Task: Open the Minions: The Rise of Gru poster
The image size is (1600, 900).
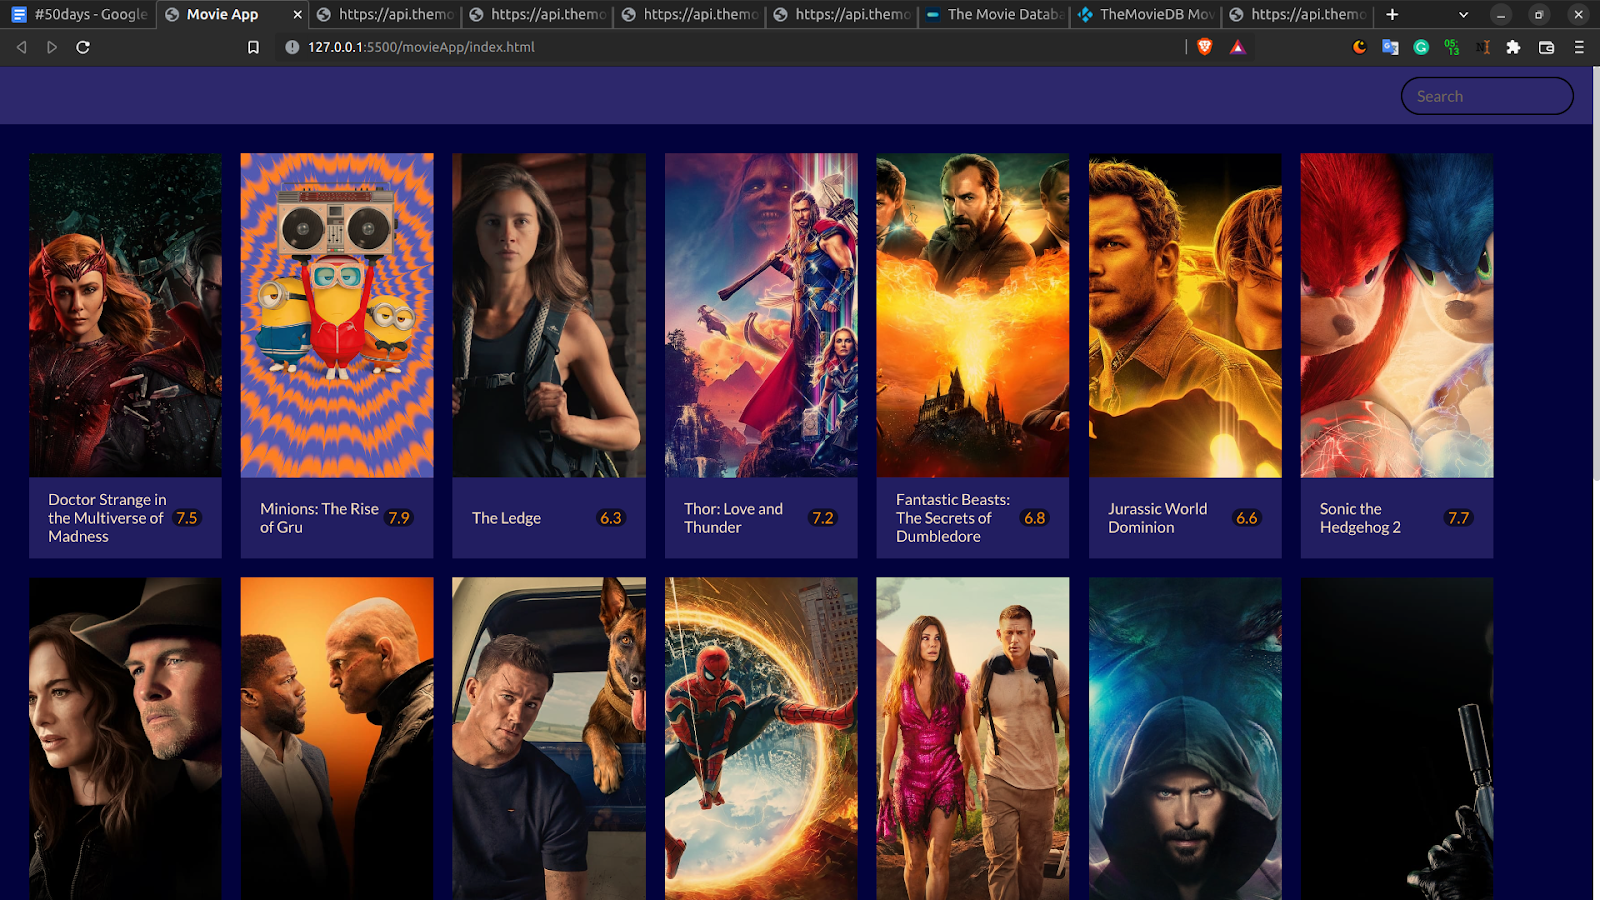Action: (x=337, y=315)
